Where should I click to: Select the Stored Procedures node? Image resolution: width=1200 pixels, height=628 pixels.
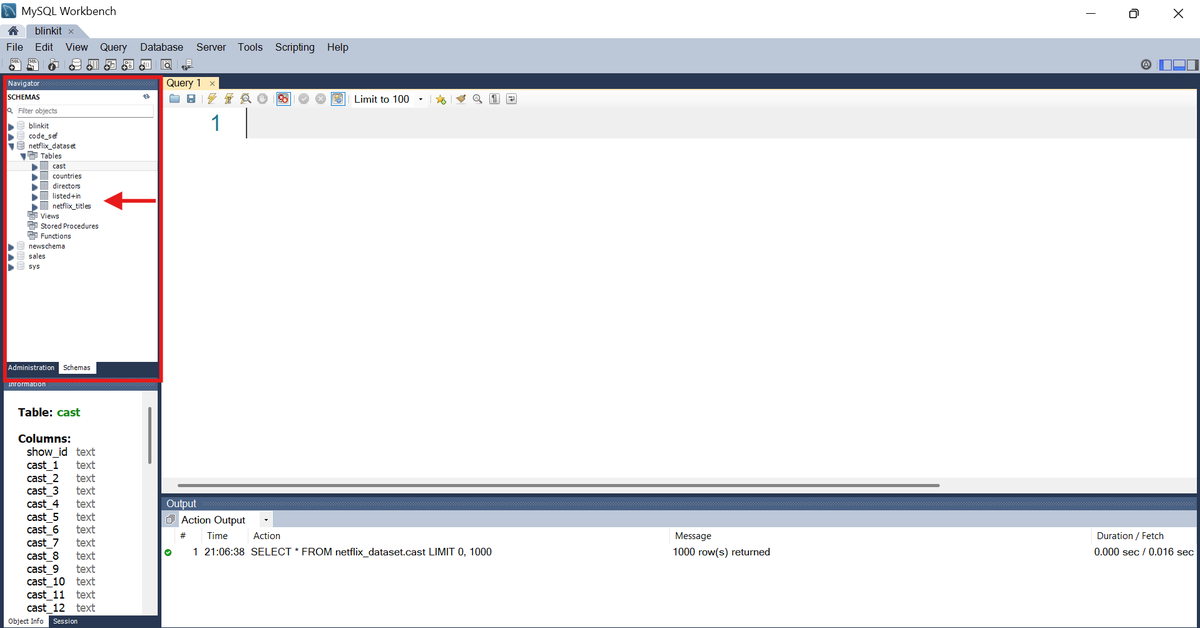(x=69, y=226)
